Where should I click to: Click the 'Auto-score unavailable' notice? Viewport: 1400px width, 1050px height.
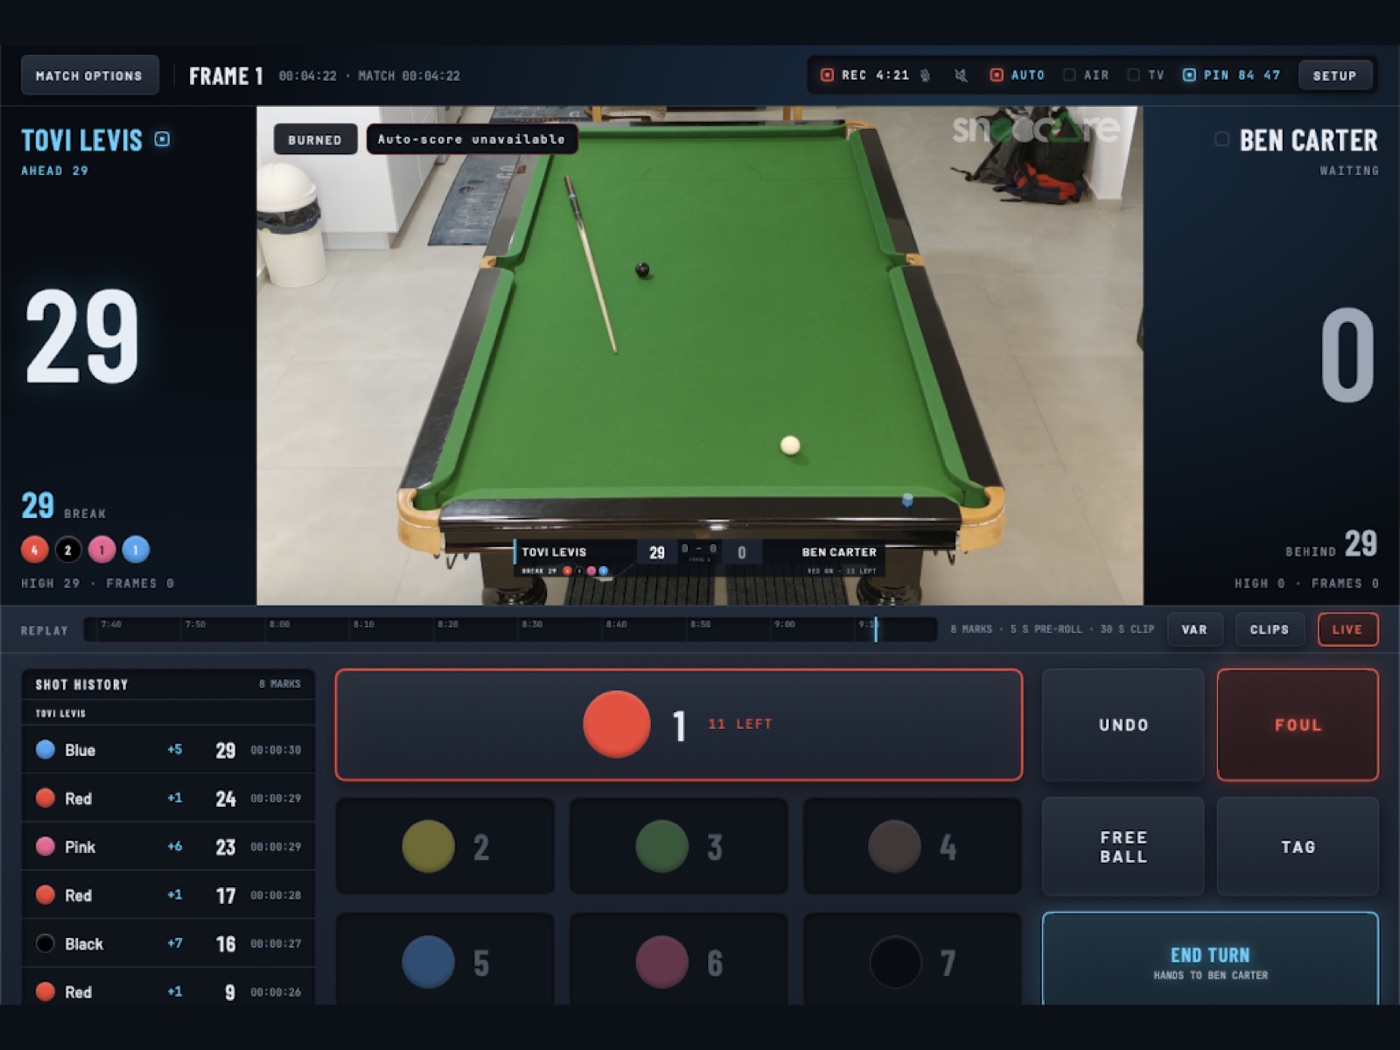pyautogui.click(x=471, y=139)
